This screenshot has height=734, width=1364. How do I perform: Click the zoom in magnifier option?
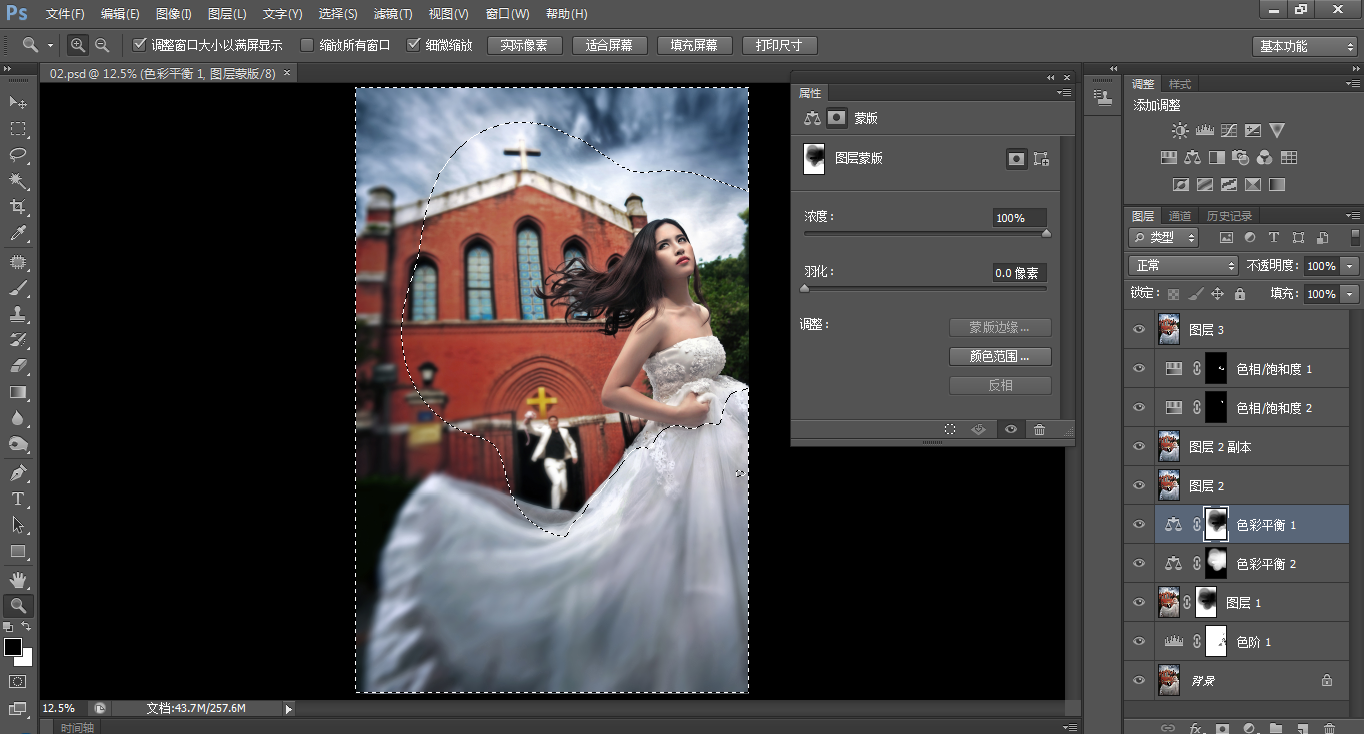coord(78,45)
